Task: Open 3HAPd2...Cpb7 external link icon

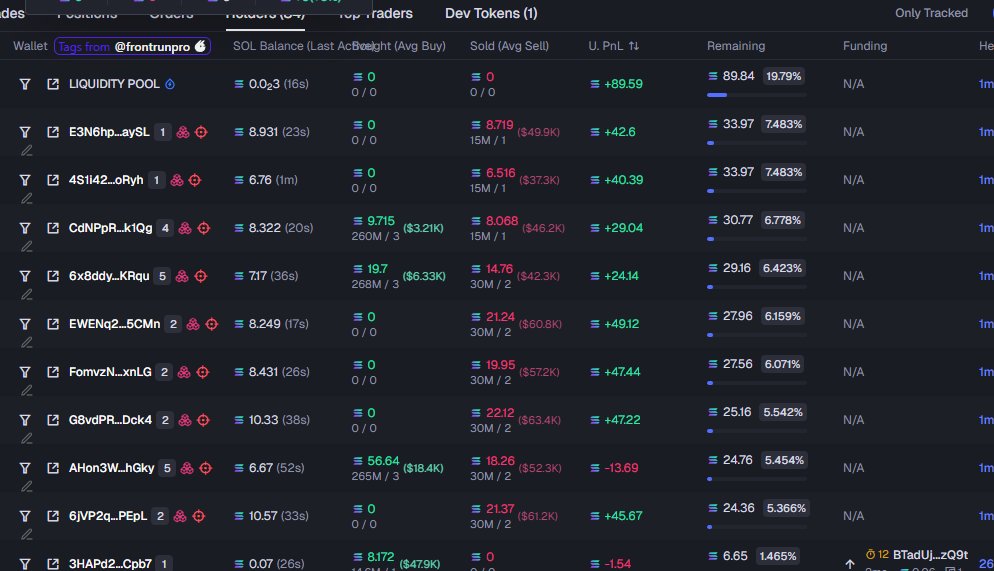Action: (53, 564)
